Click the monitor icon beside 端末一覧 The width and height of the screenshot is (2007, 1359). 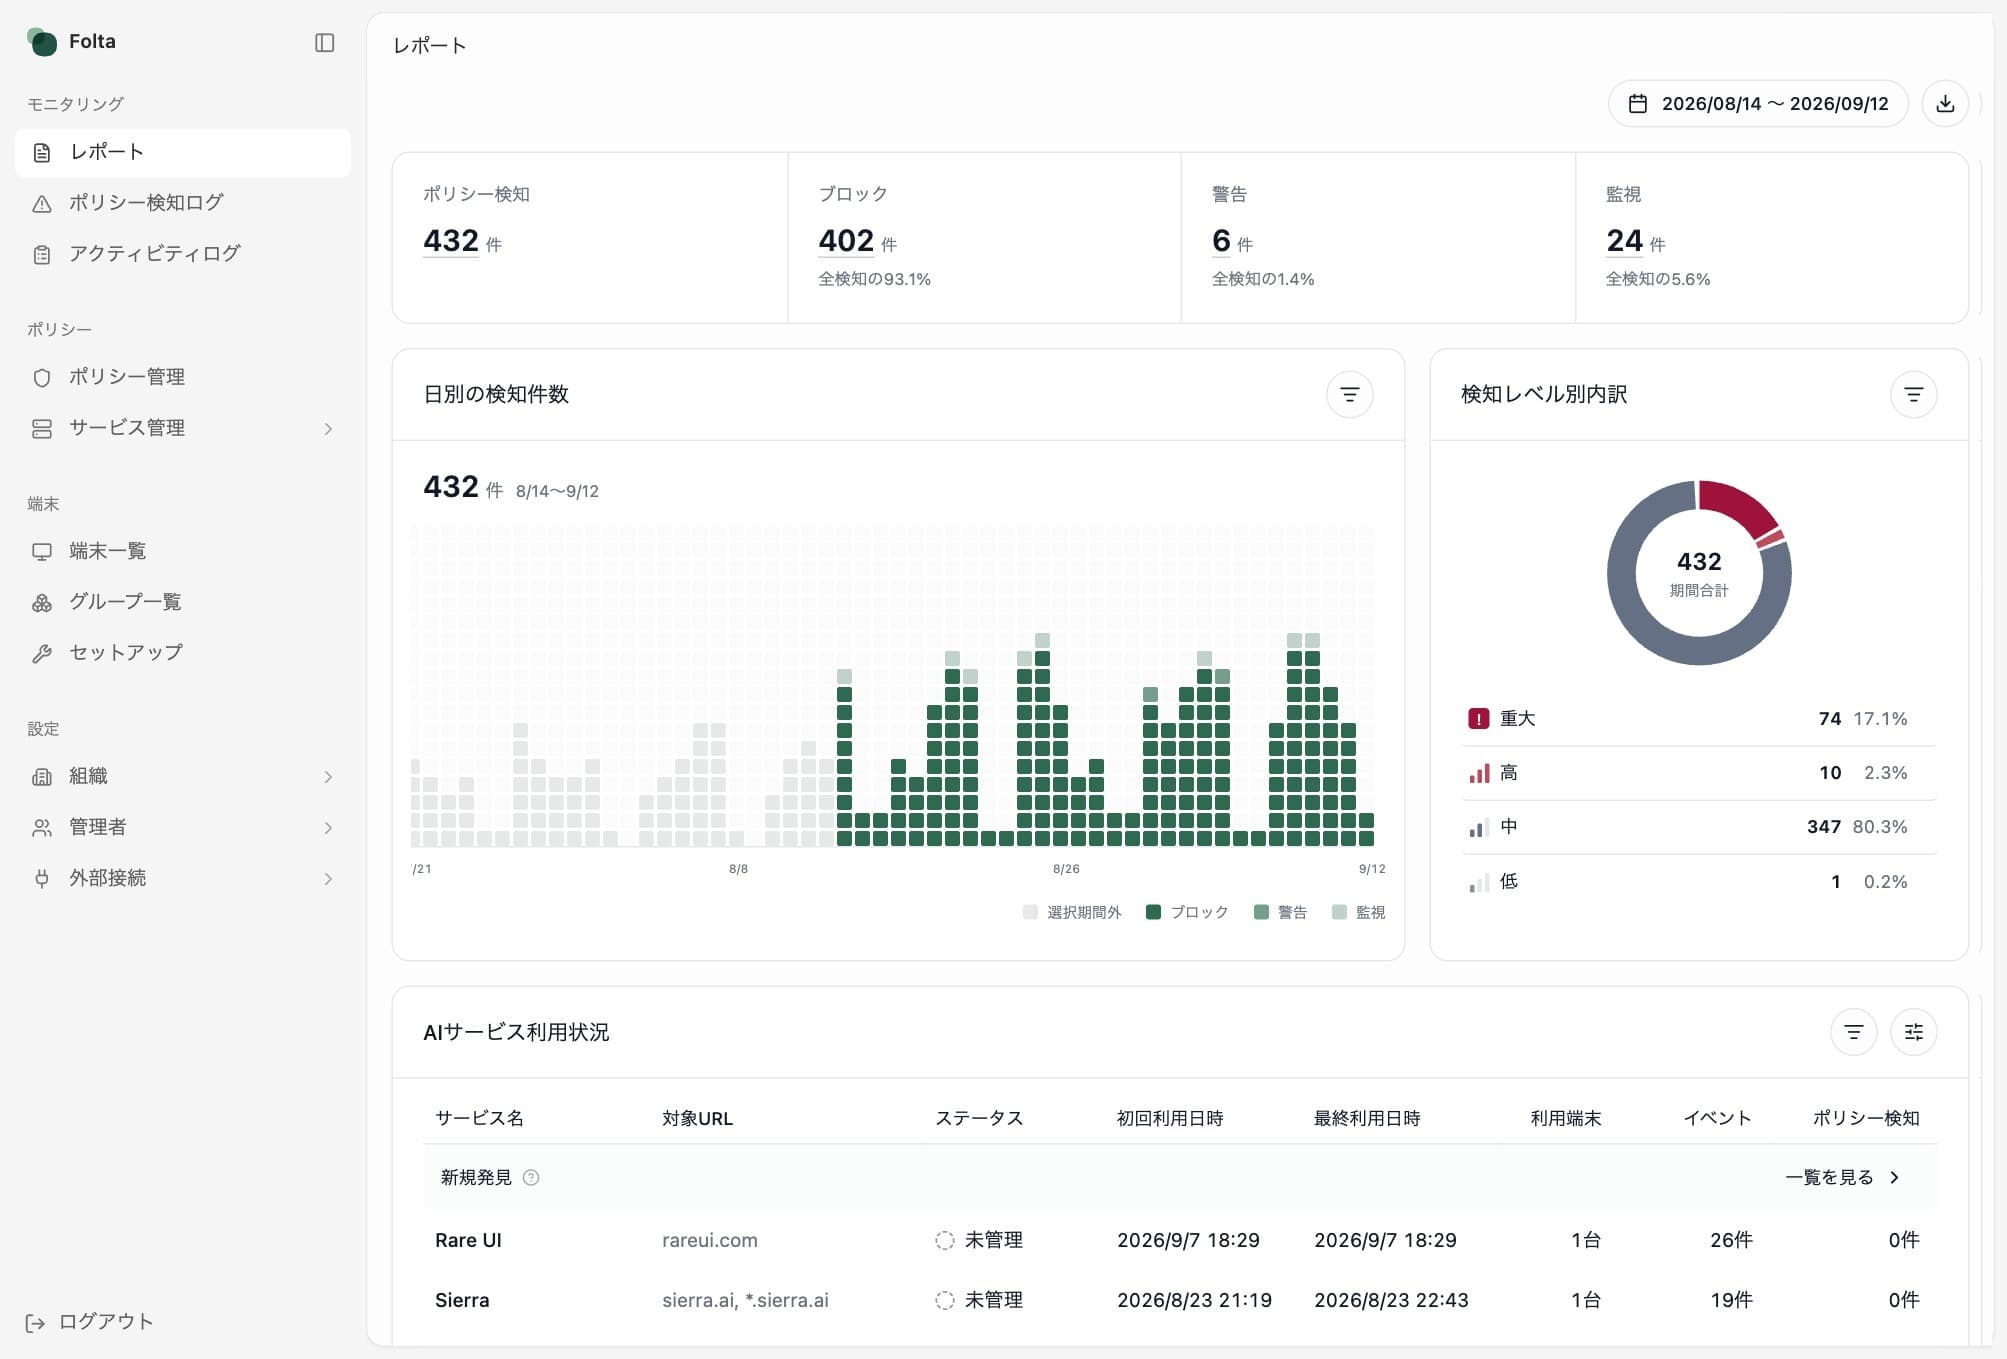tap(42, 552)
